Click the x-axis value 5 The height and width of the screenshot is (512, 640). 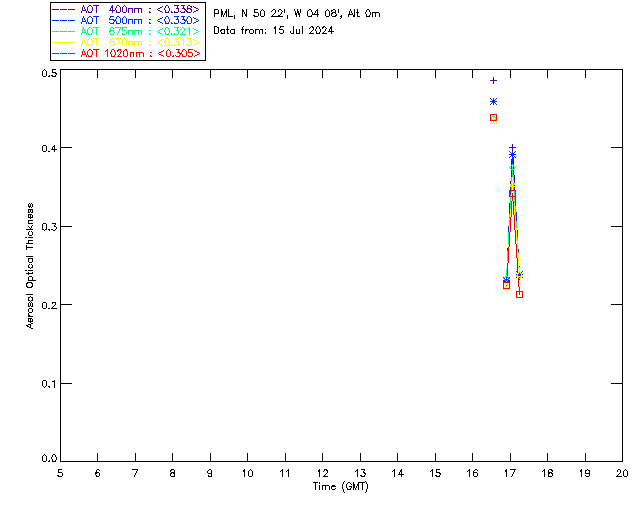pyautogui.click(x=60, y=474)
